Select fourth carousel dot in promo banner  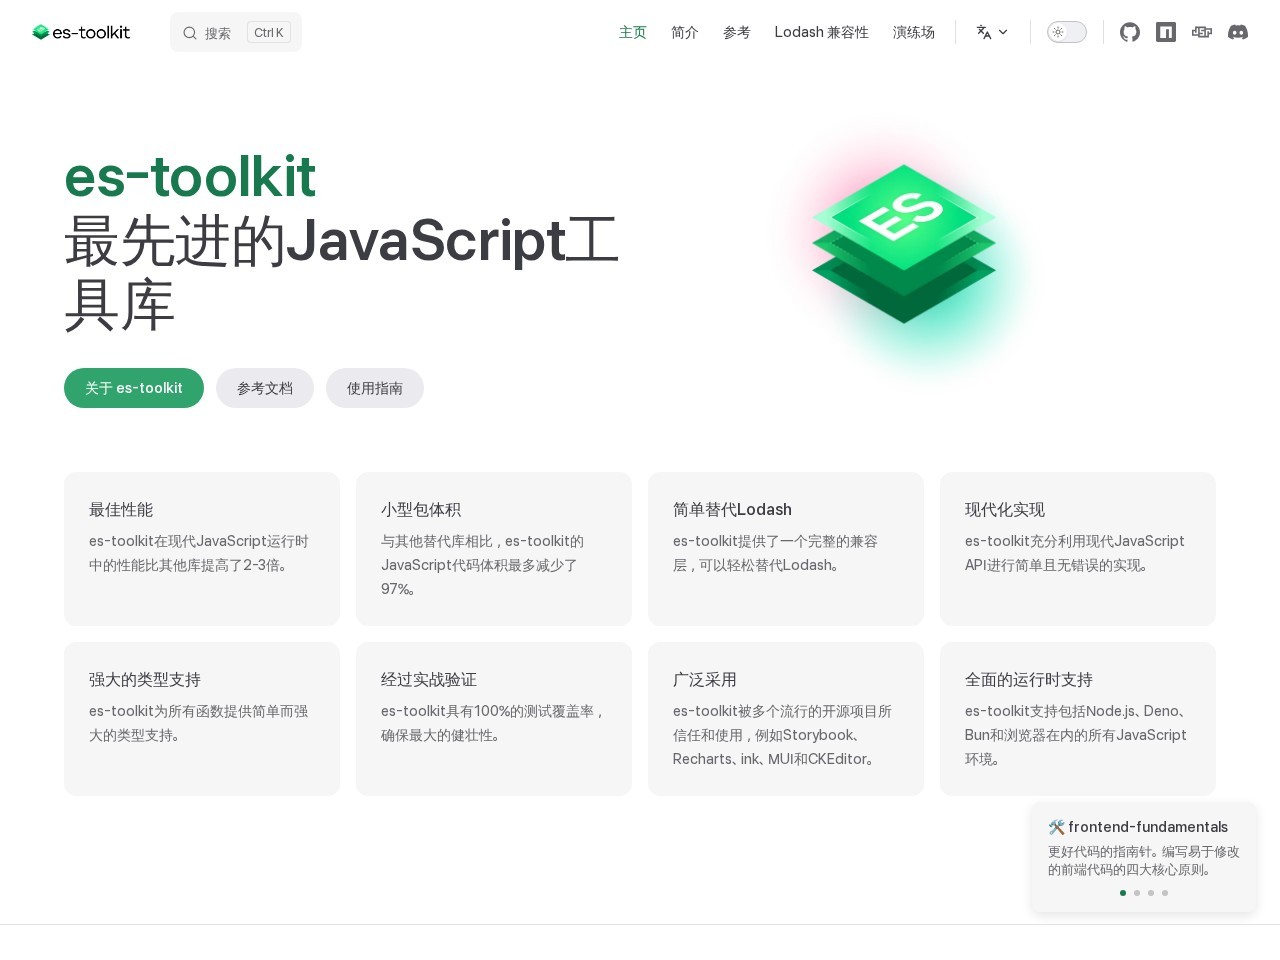pyautogui.click(x=1165, y=893)
